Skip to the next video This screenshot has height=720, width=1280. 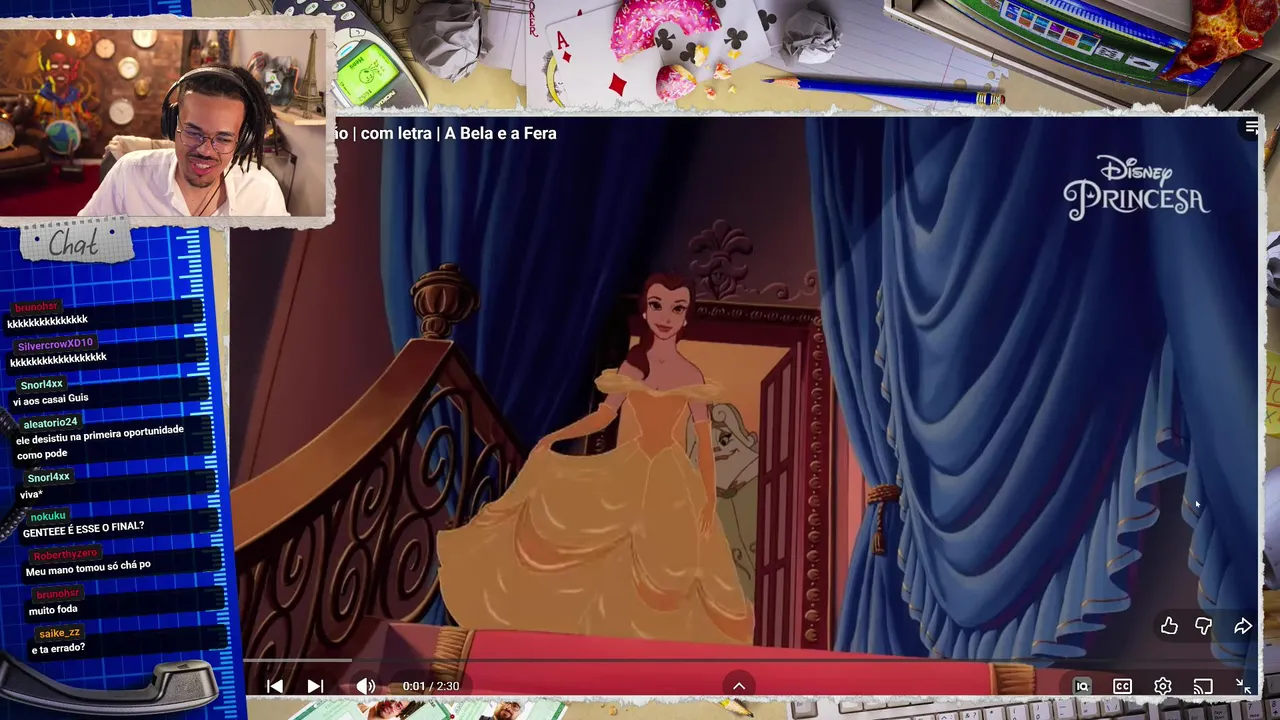[315, 686]
